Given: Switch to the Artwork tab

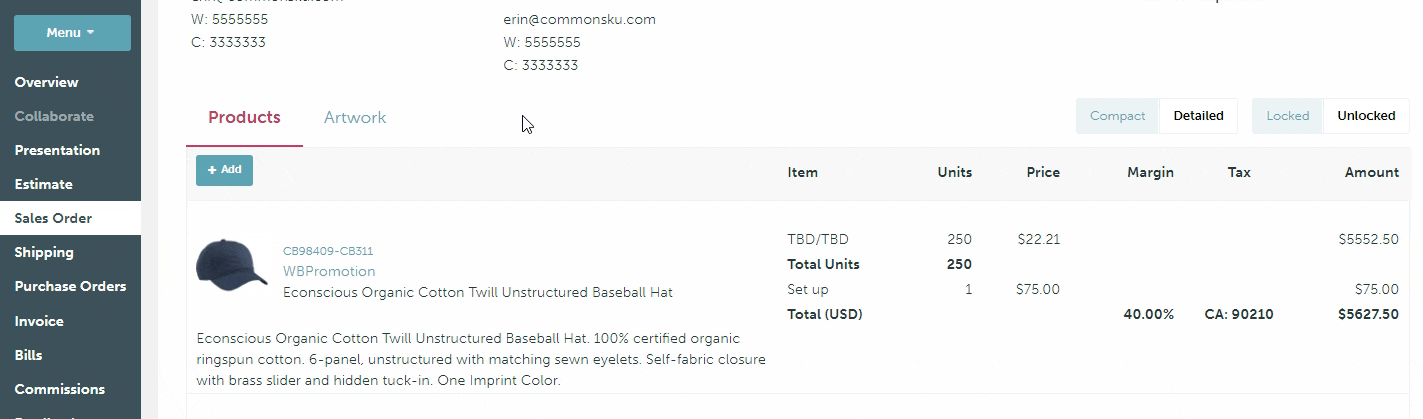Looking at the screenshot, I should click(x=355, y=117).
